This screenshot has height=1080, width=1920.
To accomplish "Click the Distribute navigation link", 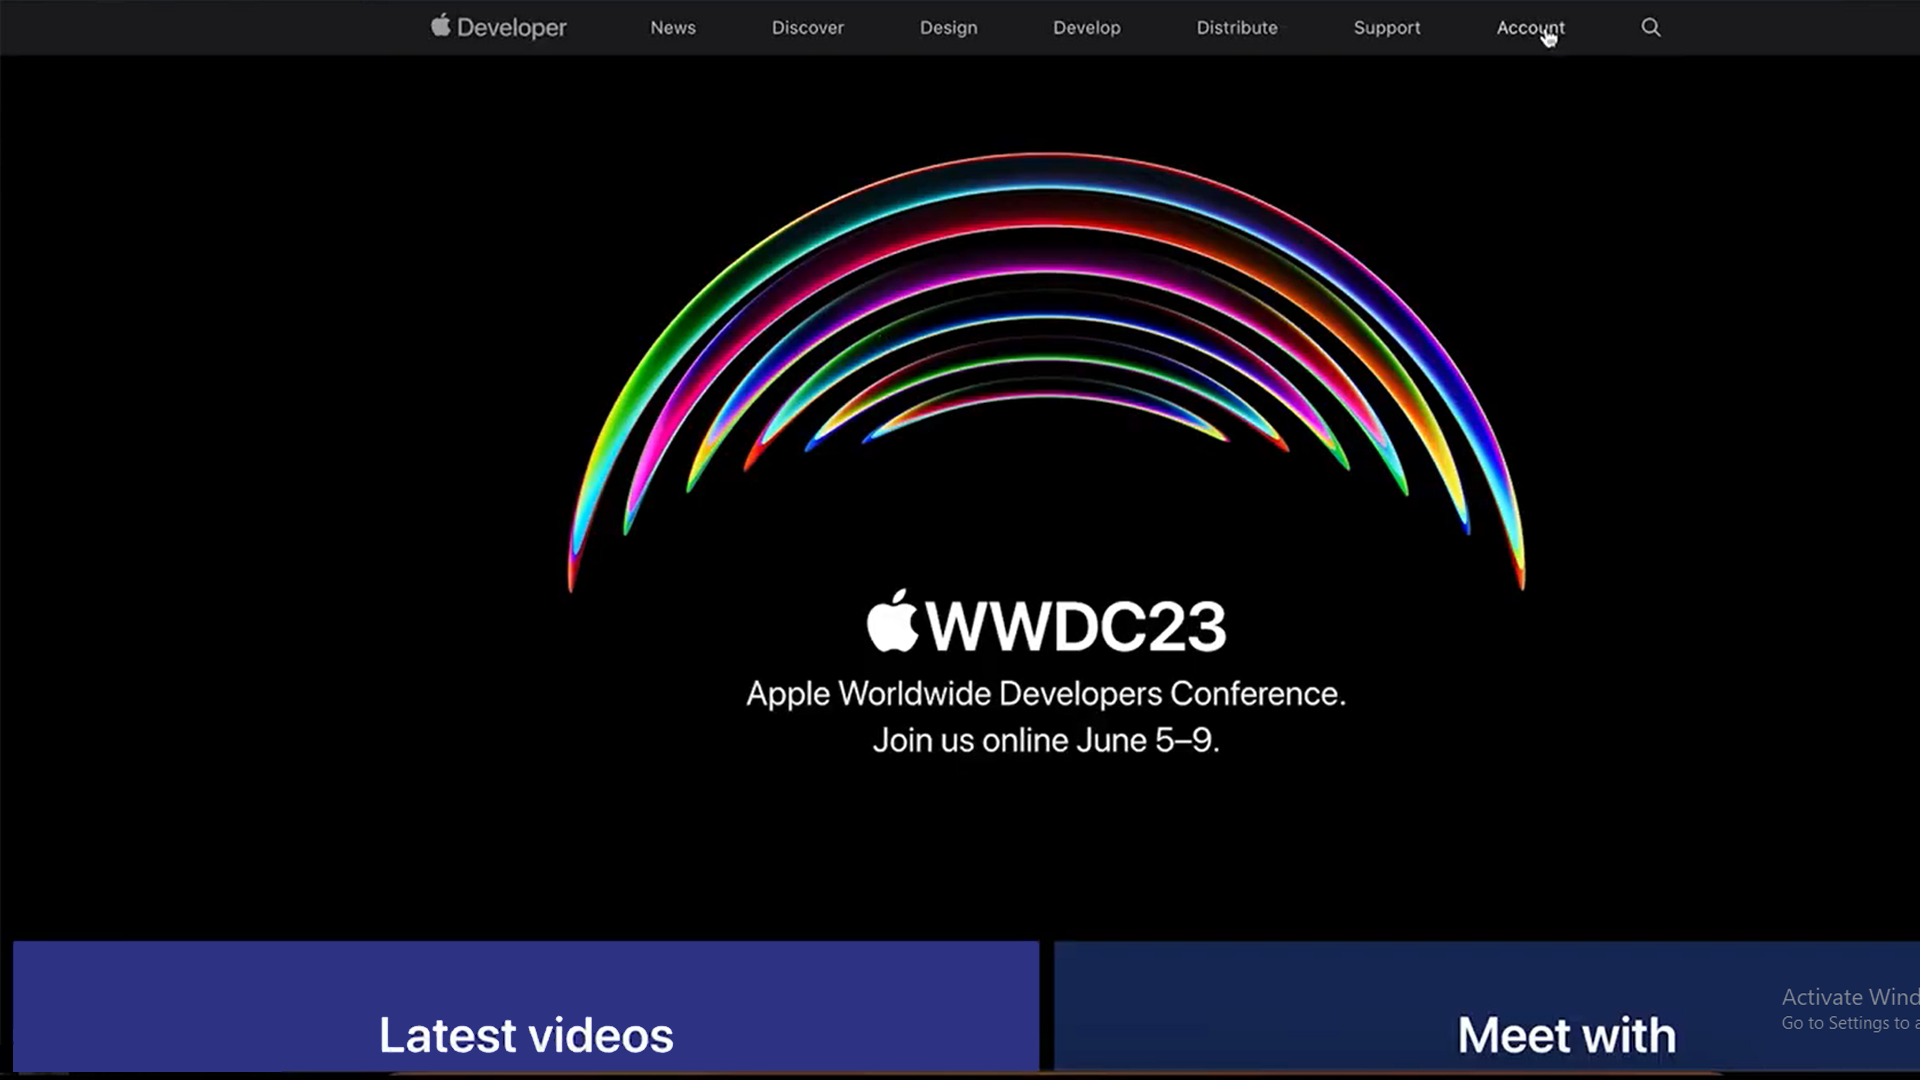I will coord(1237,27).
